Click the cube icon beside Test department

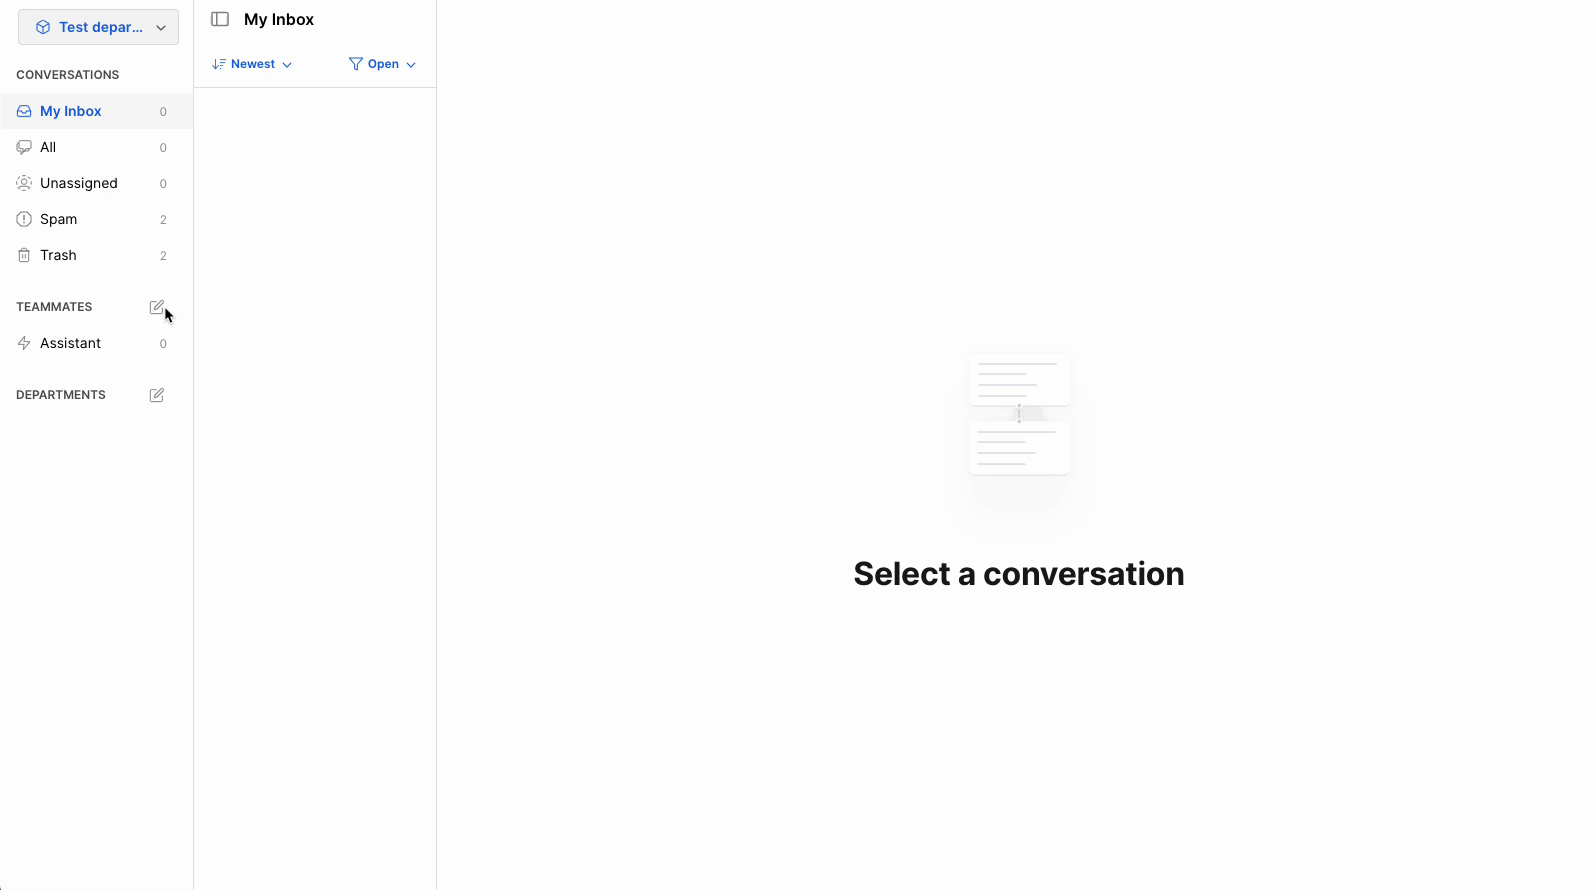(43, 27)
